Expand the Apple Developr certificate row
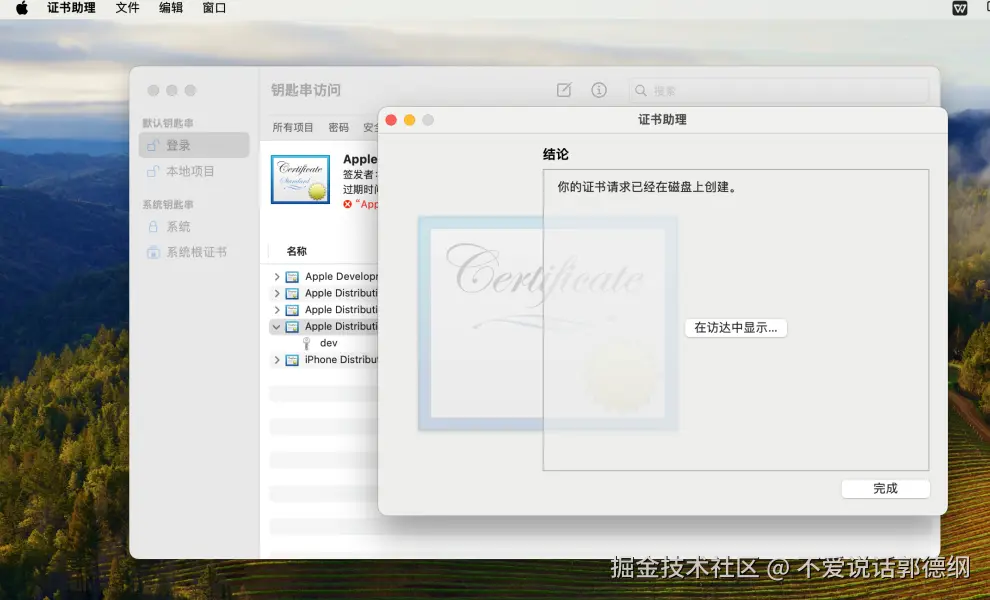This screenshot has width=990, height=600. click(x=277, y=277)
